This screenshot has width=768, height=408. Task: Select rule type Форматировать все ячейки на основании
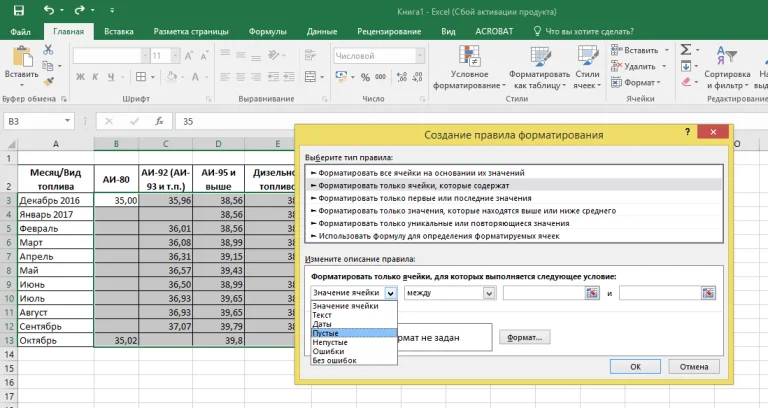coord(513,173)
